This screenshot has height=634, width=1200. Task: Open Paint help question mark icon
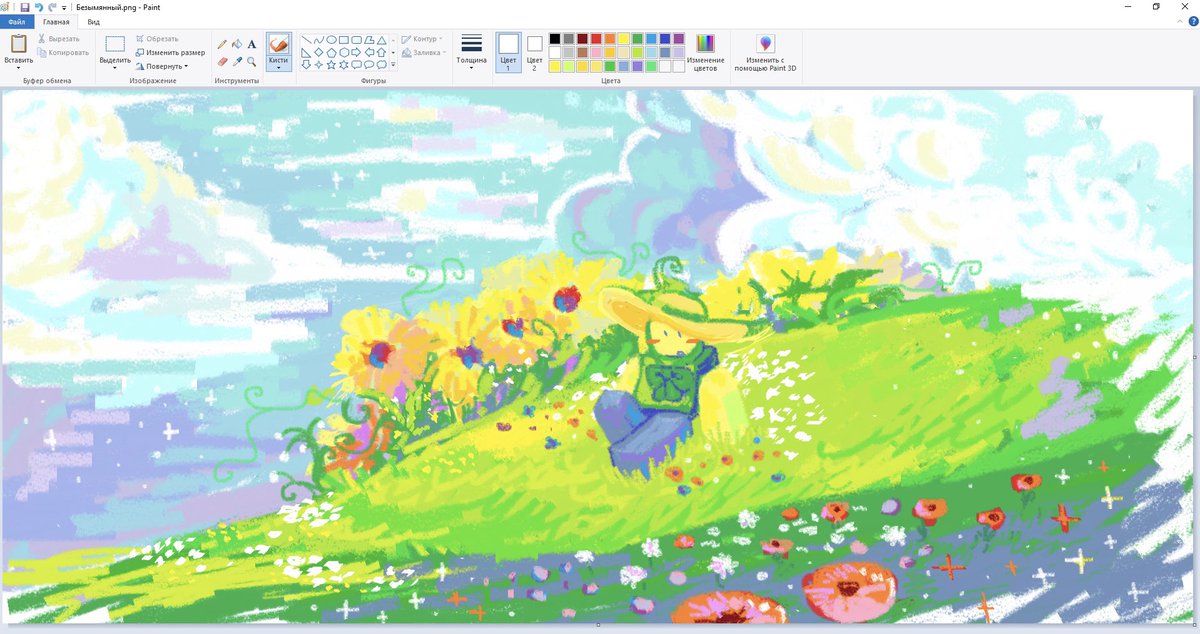(1192, 21)
